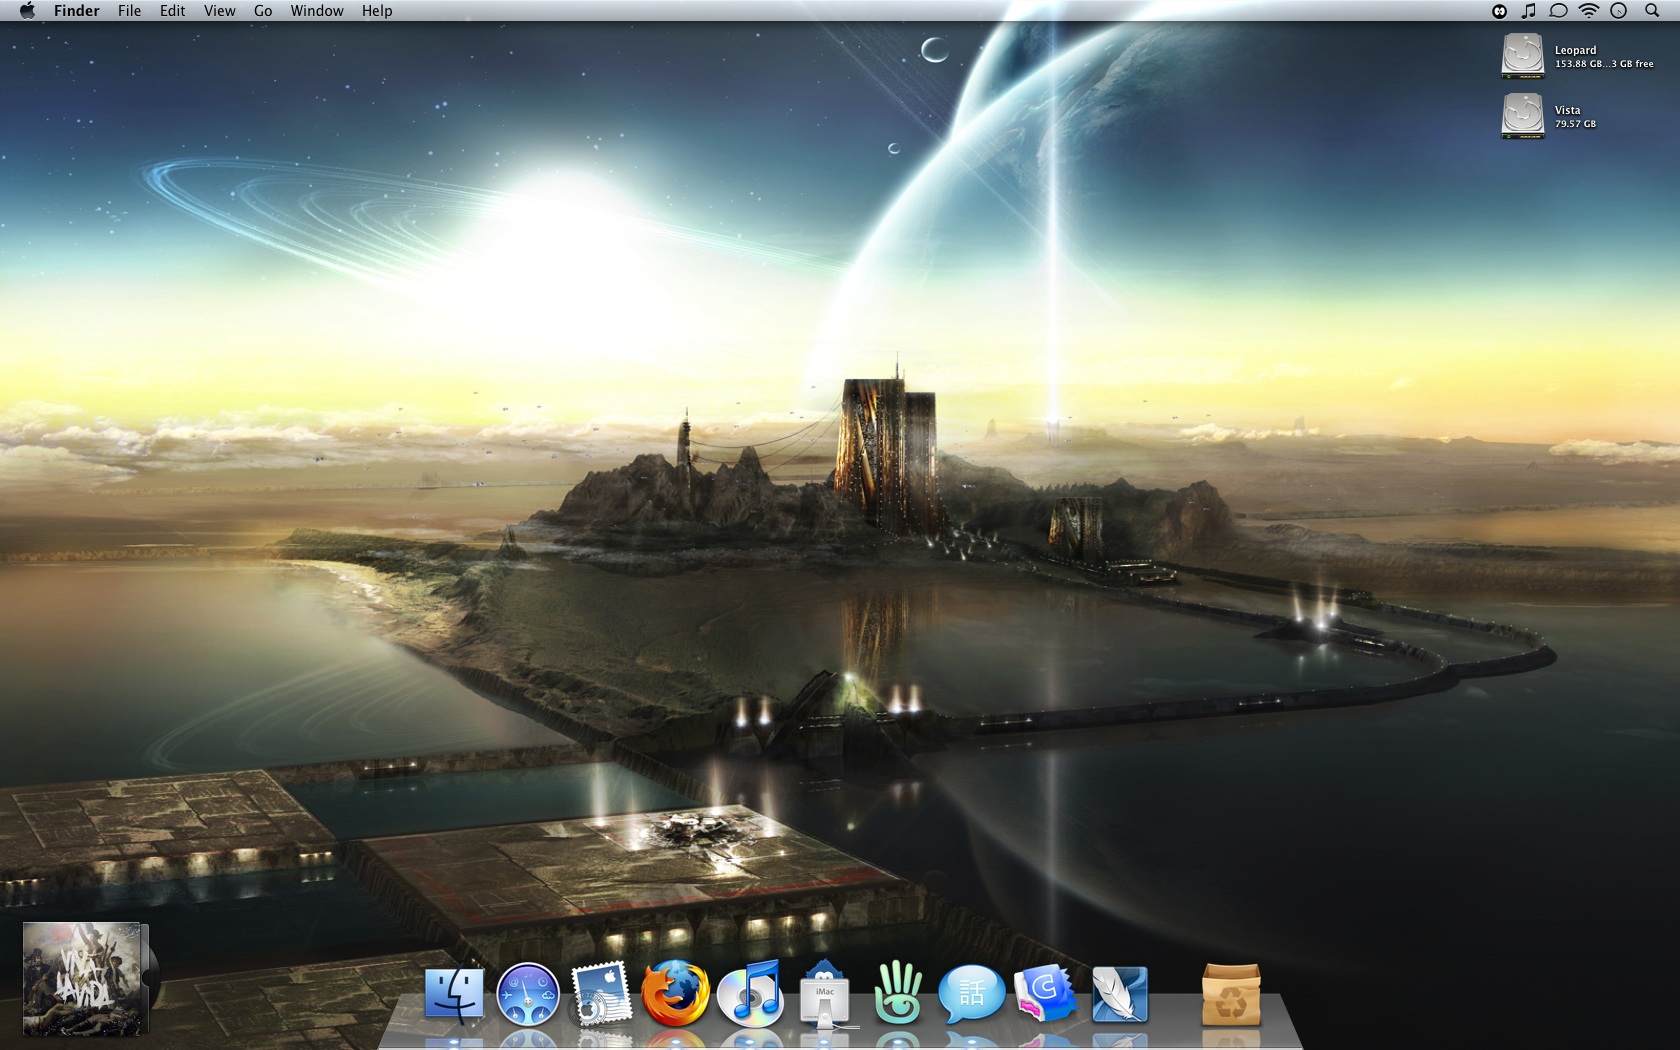Click the 'Leopard' drive name label

pos(1575,50)
